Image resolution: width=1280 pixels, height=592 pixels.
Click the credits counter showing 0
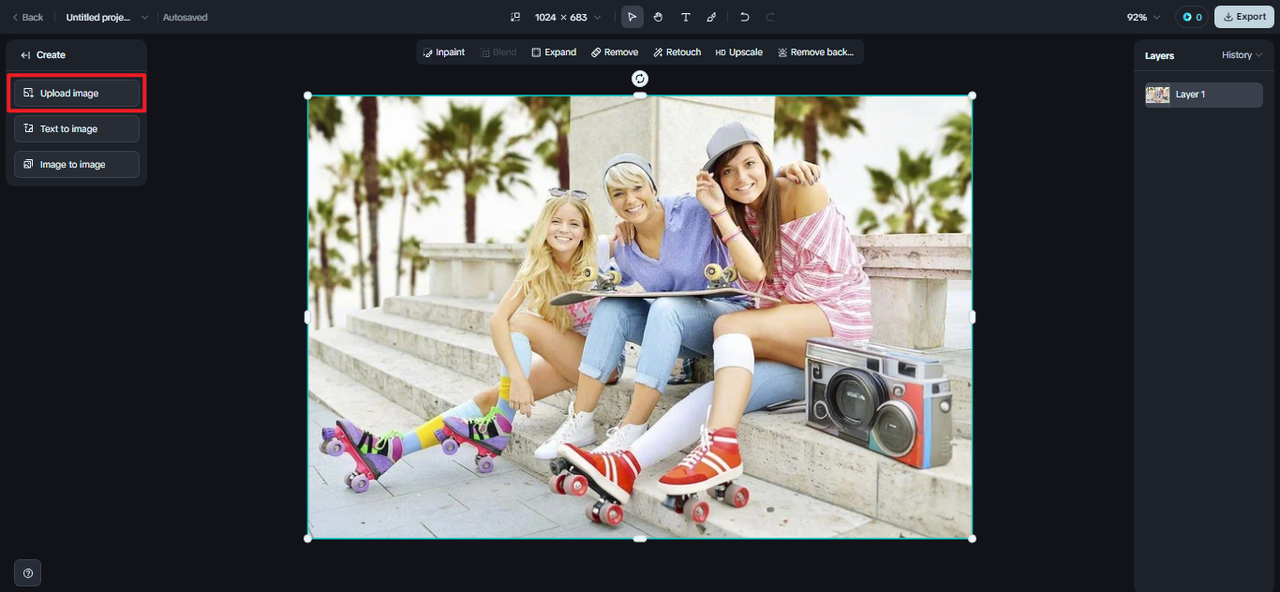(1192, 17)
